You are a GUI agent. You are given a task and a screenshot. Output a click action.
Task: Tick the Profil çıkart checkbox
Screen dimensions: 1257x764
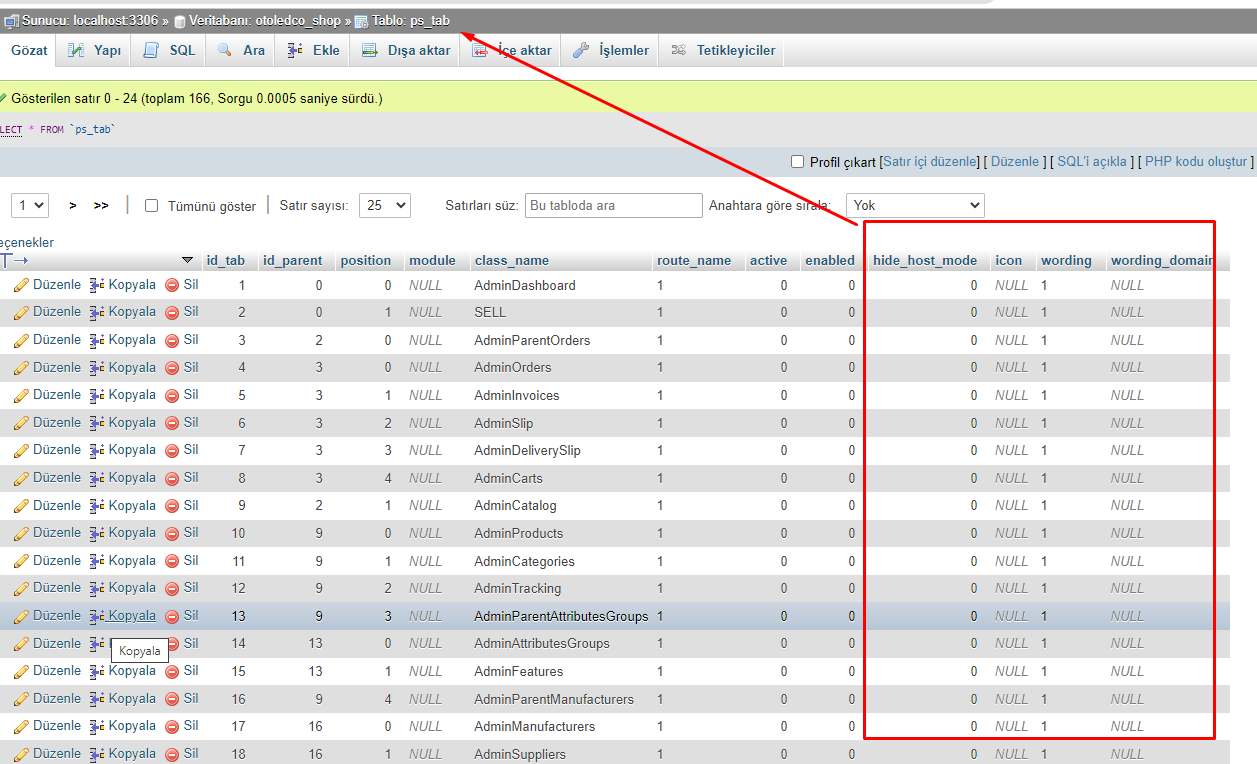click(x=797, y=162)
